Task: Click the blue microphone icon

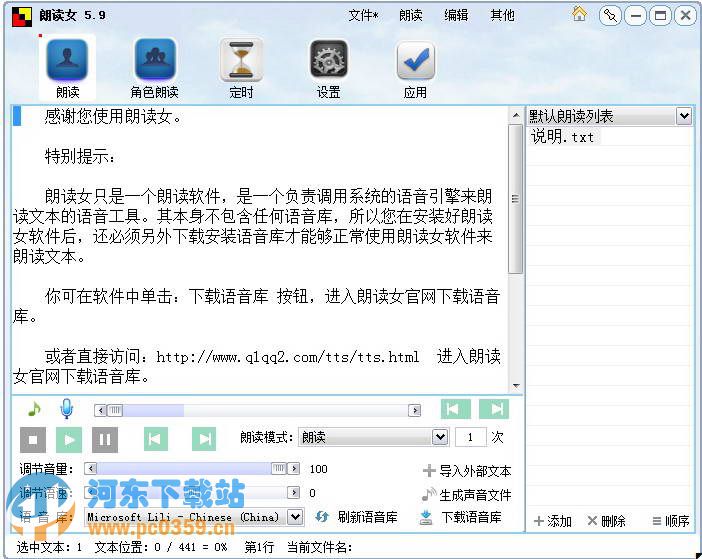Action: (x=67, y=409)
